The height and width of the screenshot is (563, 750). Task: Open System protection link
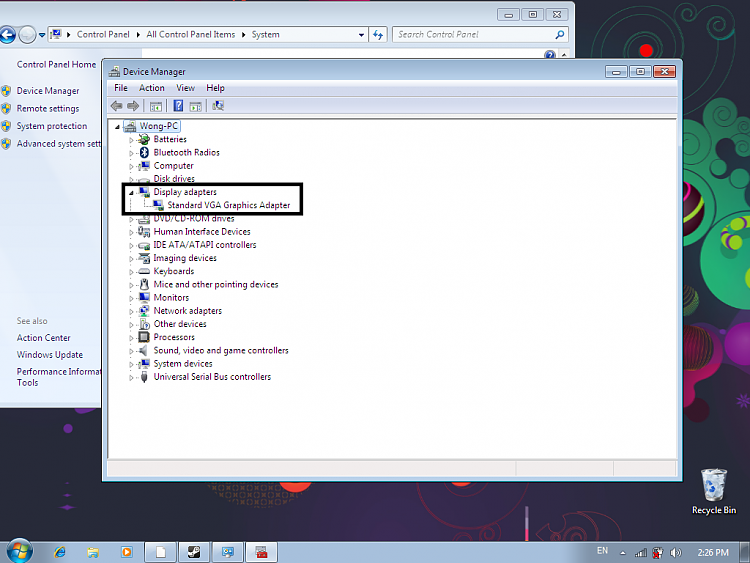coord(52,126)
